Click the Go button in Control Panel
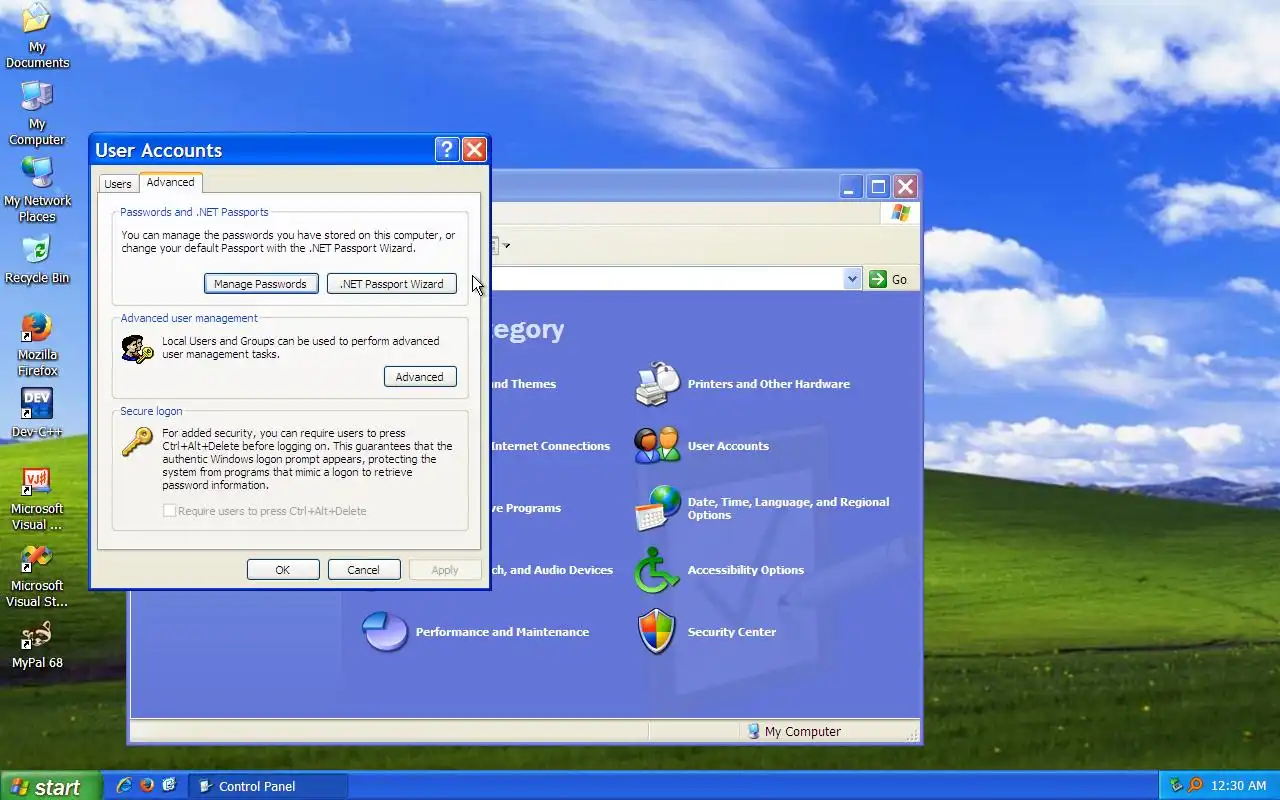The width and height of the screenshot is (1280, 800). tap(889, 279)
